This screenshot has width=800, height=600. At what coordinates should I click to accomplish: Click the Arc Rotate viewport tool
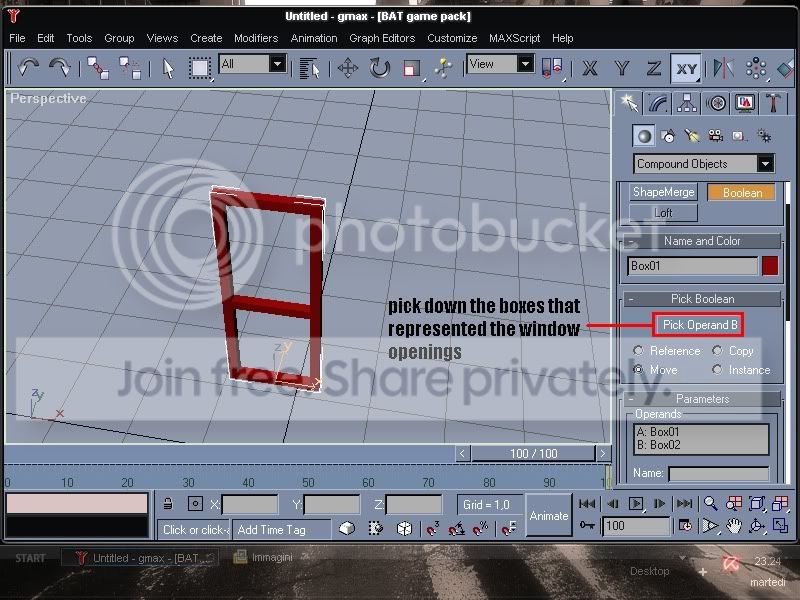757,526
